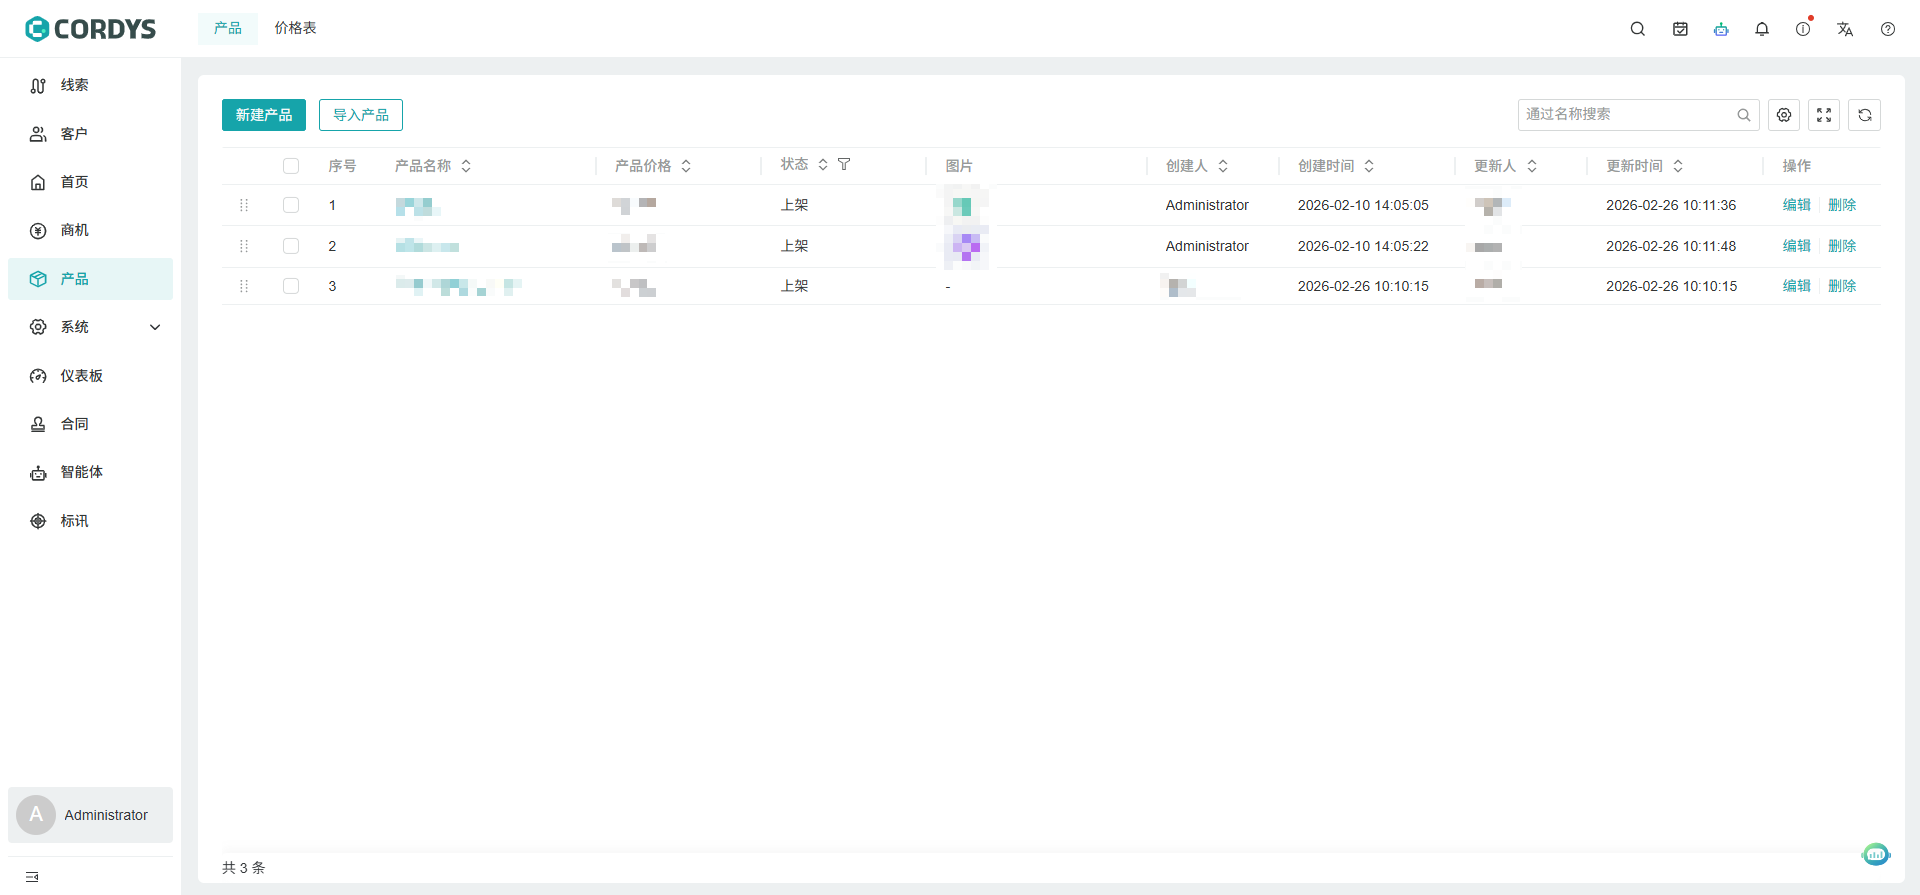Tick the checkbox for row 3
1920x895 pixels.
291,286
